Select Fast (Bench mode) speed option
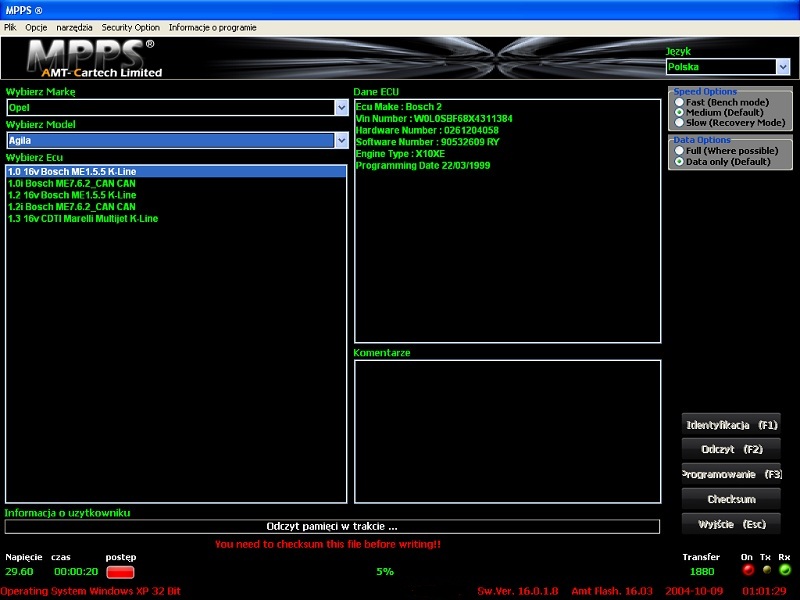Screen dimensions: 800x600 [680, 102]
